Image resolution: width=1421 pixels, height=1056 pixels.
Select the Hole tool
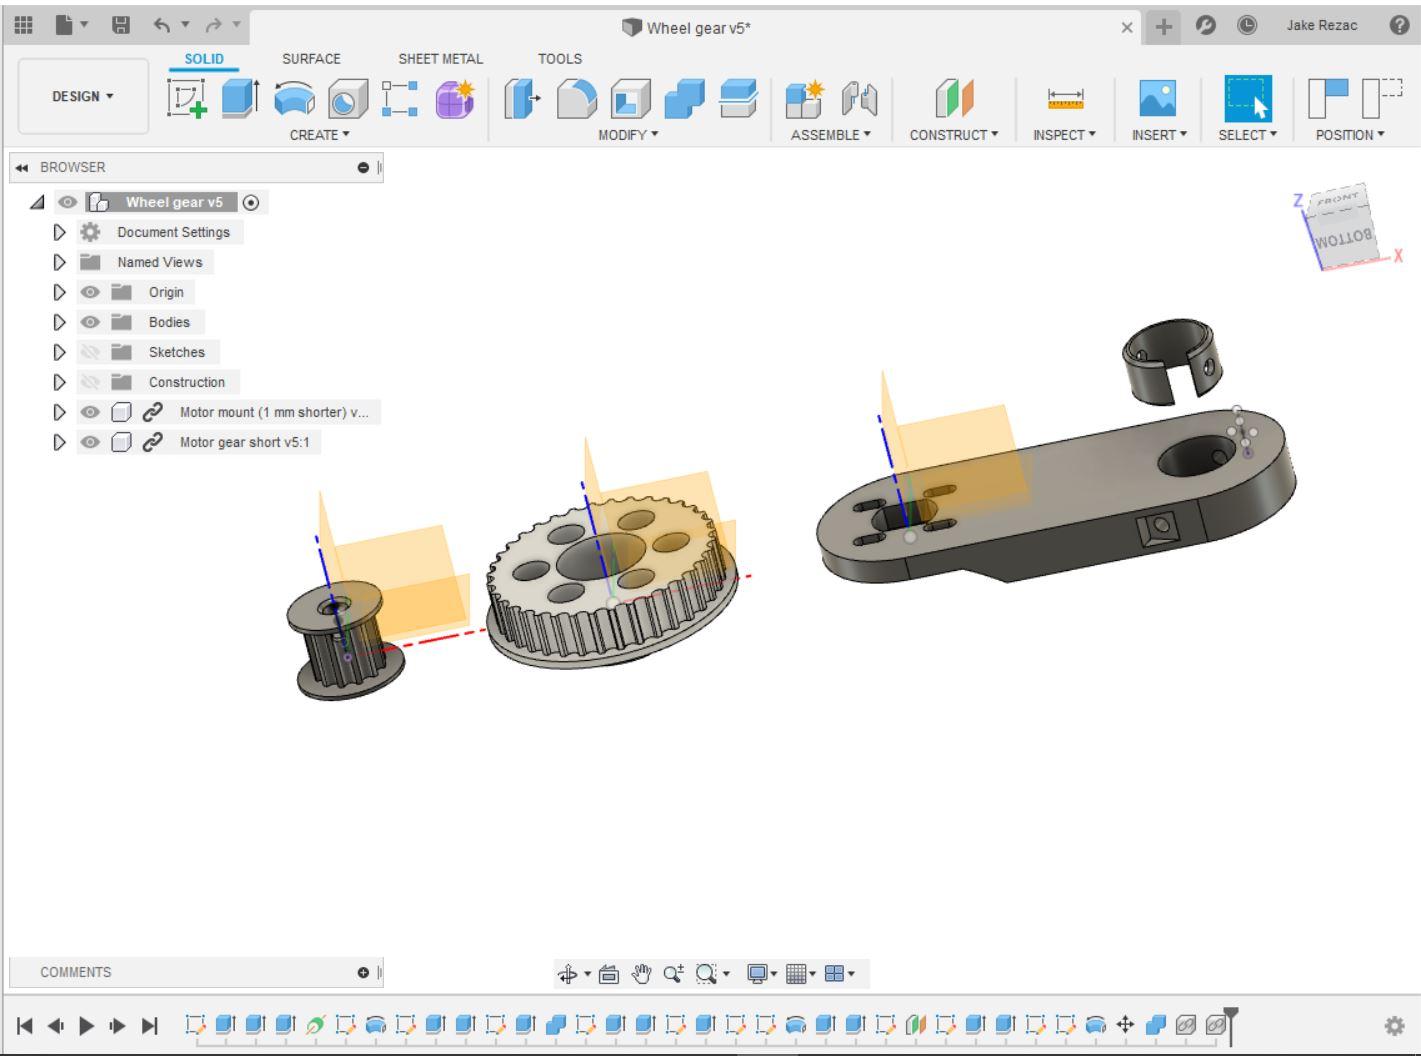348,99
